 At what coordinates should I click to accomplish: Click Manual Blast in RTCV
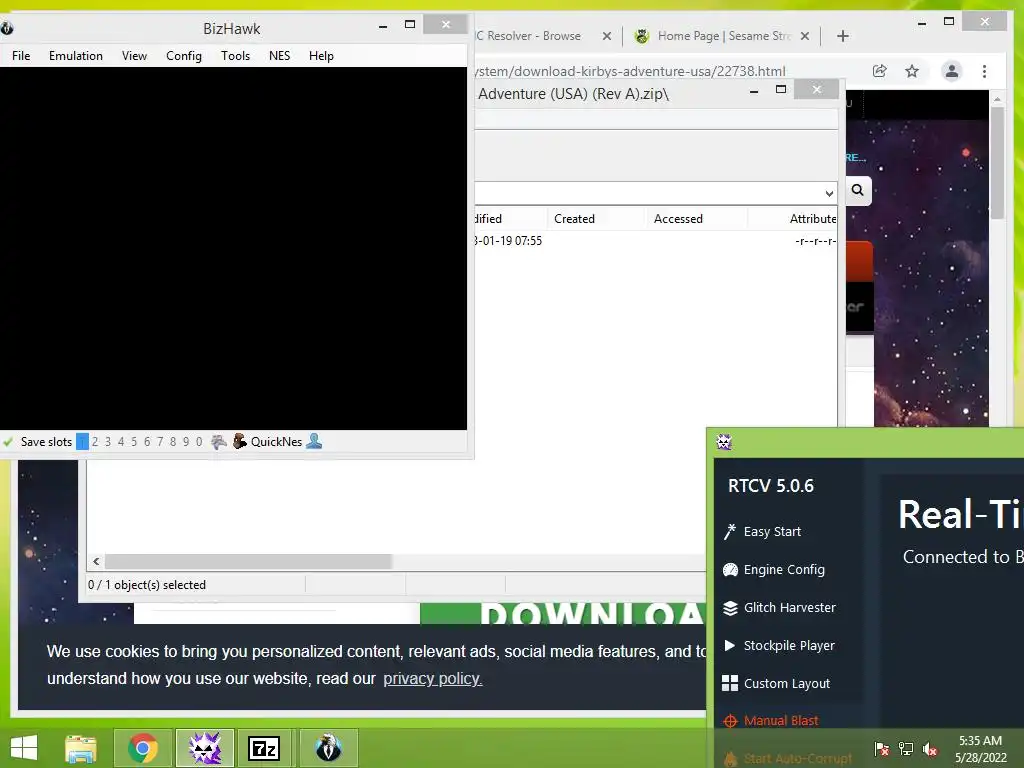[780, 721]
